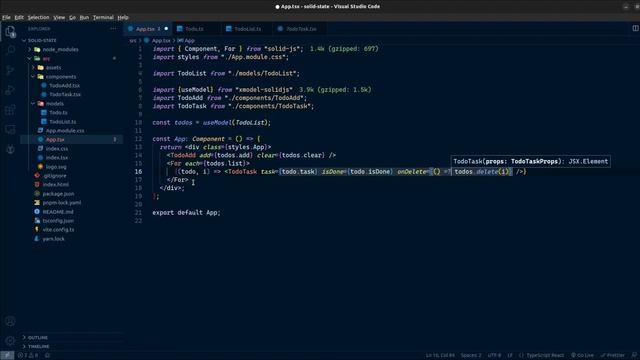640x360 pixels.
Task: Open index.tsx in the explorer
Action: [x=57, y=158]
